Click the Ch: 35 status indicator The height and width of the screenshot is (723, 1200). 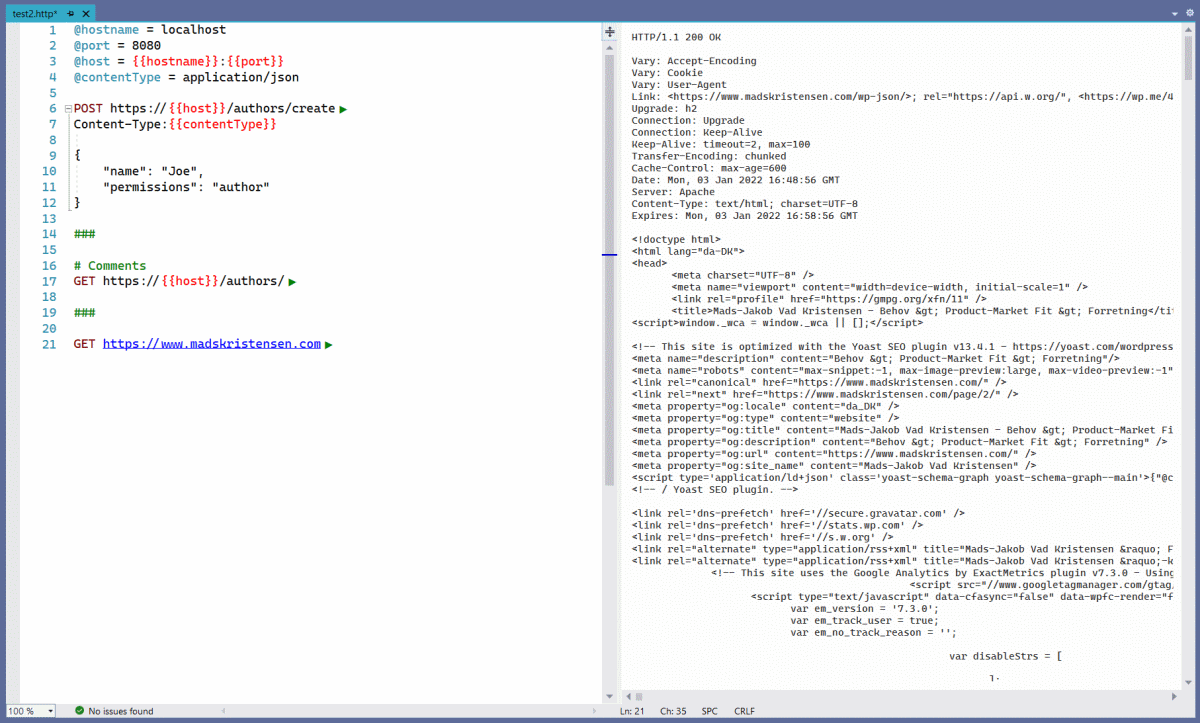[x=672, y=711]
